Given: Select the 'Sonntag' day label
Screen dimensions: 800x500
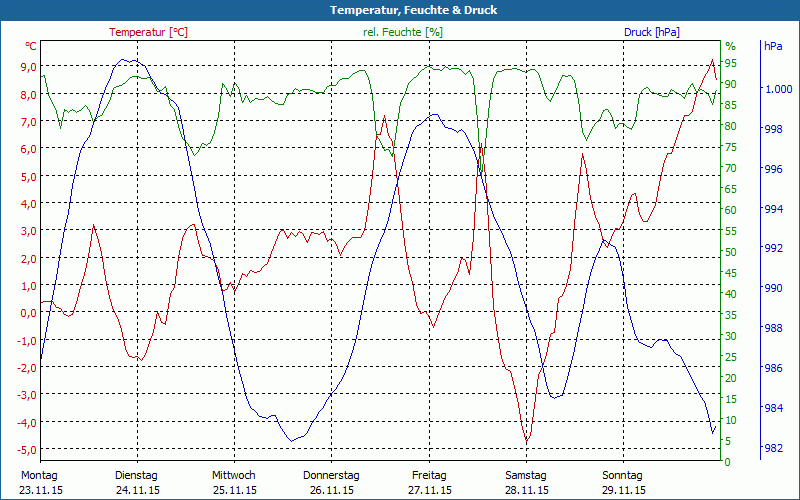Looking at the screenshot, I should 622,476.
